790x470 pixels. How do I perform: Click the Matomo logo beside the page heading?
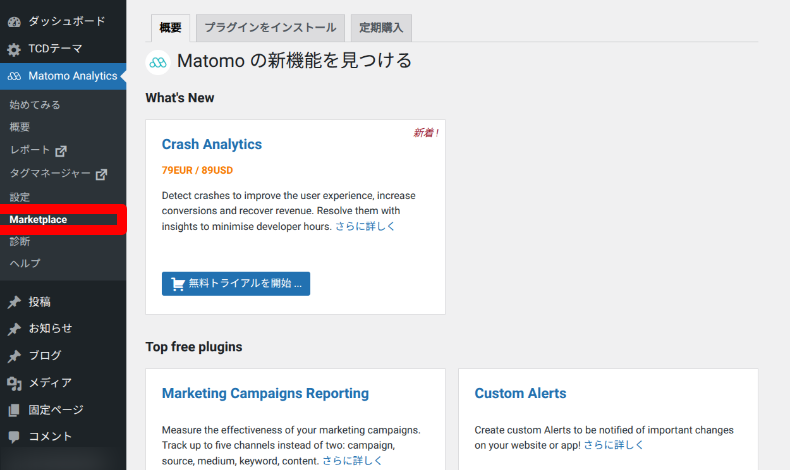click(158, 62)
